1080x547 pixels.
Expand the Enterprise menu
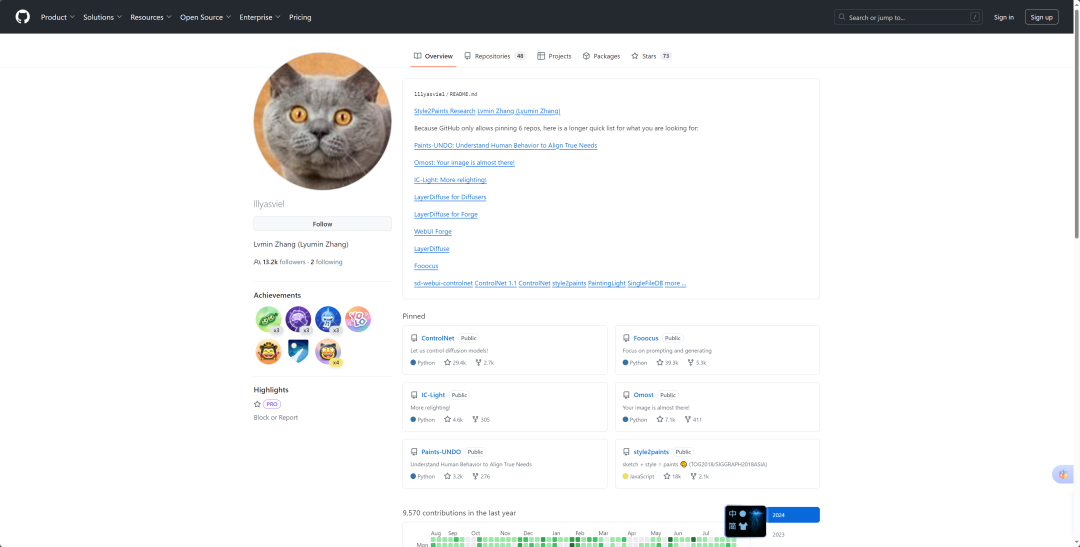260,17
